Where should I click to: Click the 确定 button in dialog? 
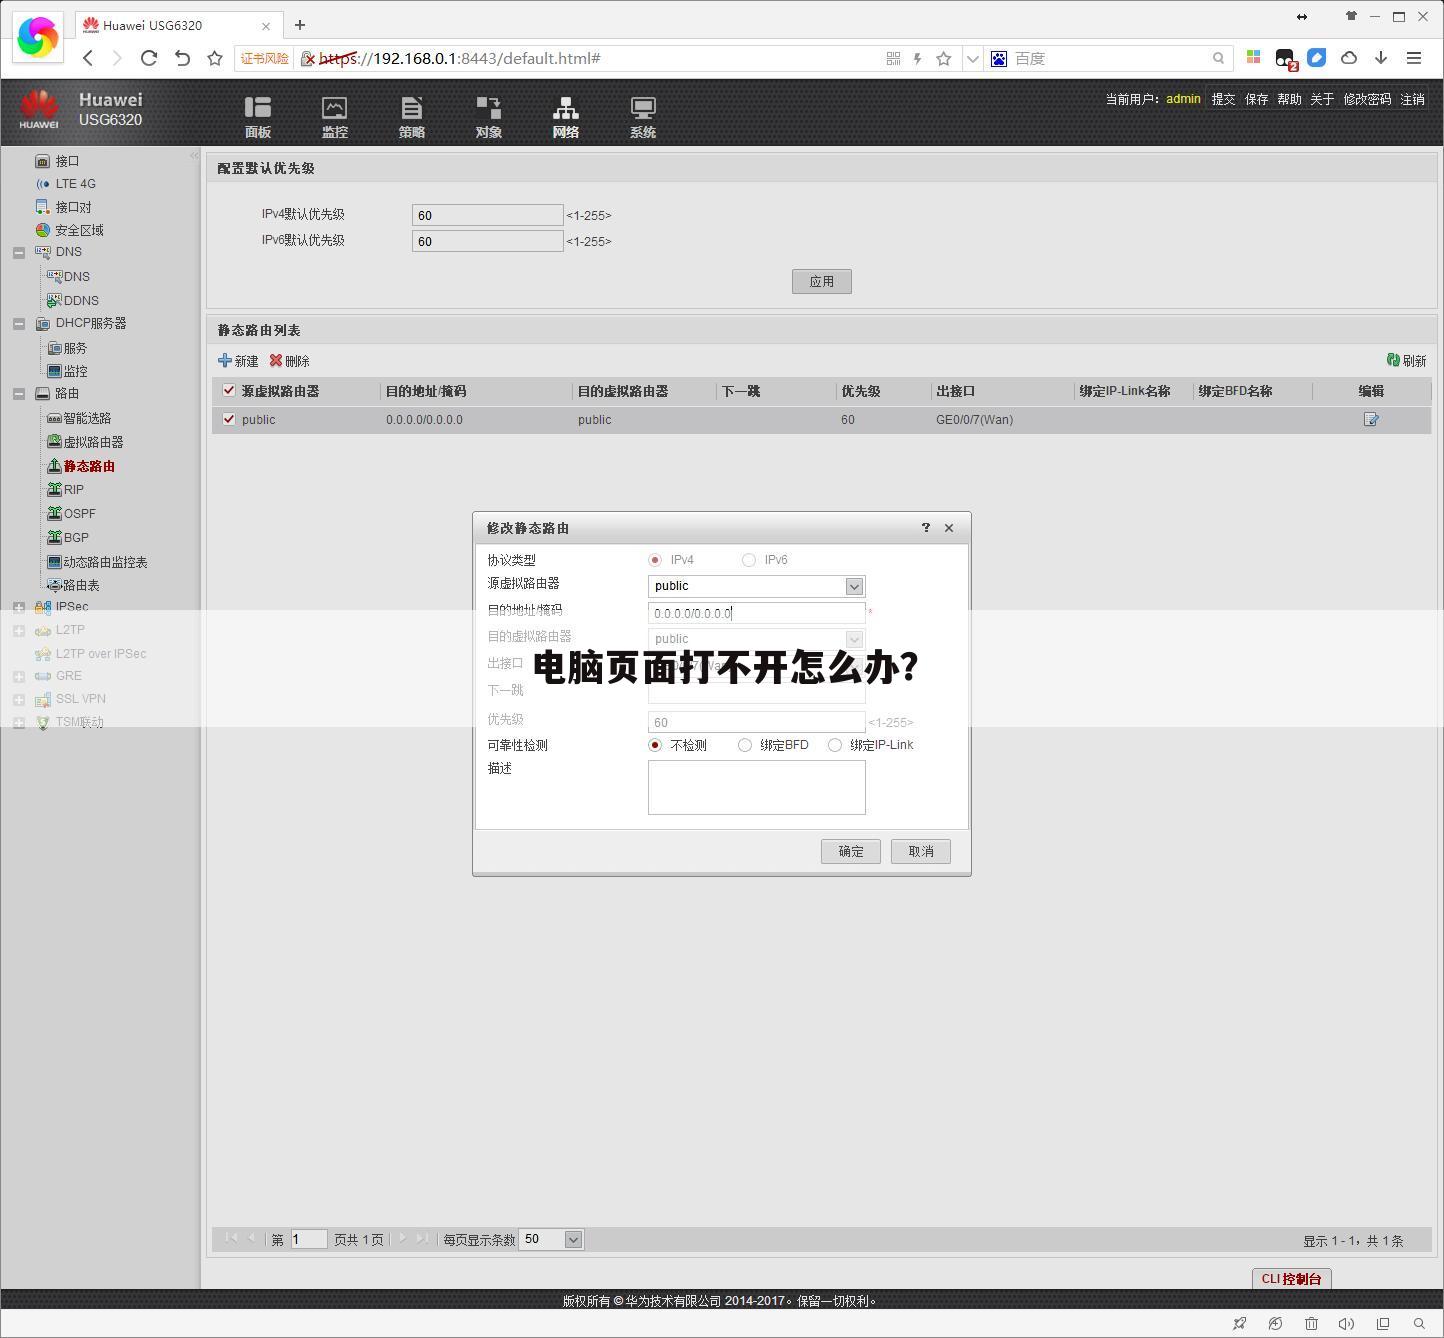click(850, 852)
